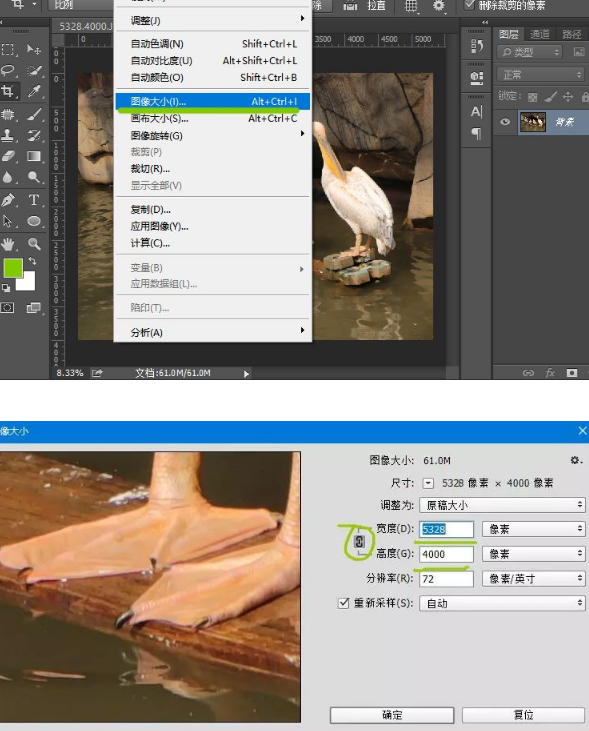Open the layer filter type dropdown
The height and width of the screenshot is (731, 589).
[x=530, y=52]
